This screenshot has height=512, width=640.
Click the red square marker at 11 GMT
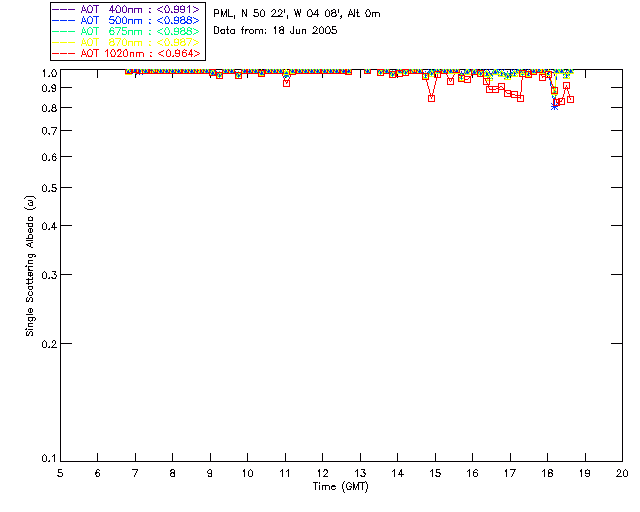click(x=287, y=83)
